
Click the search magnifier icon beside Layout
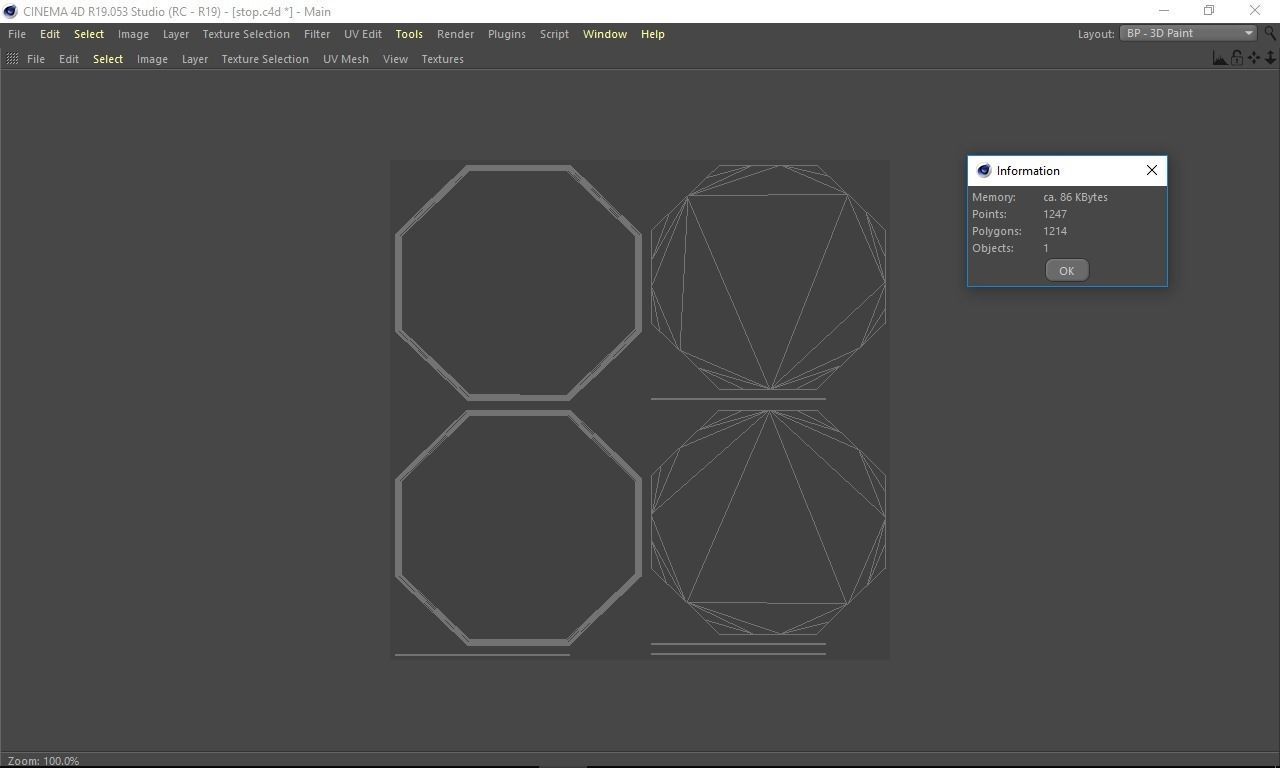(1270, 33)
